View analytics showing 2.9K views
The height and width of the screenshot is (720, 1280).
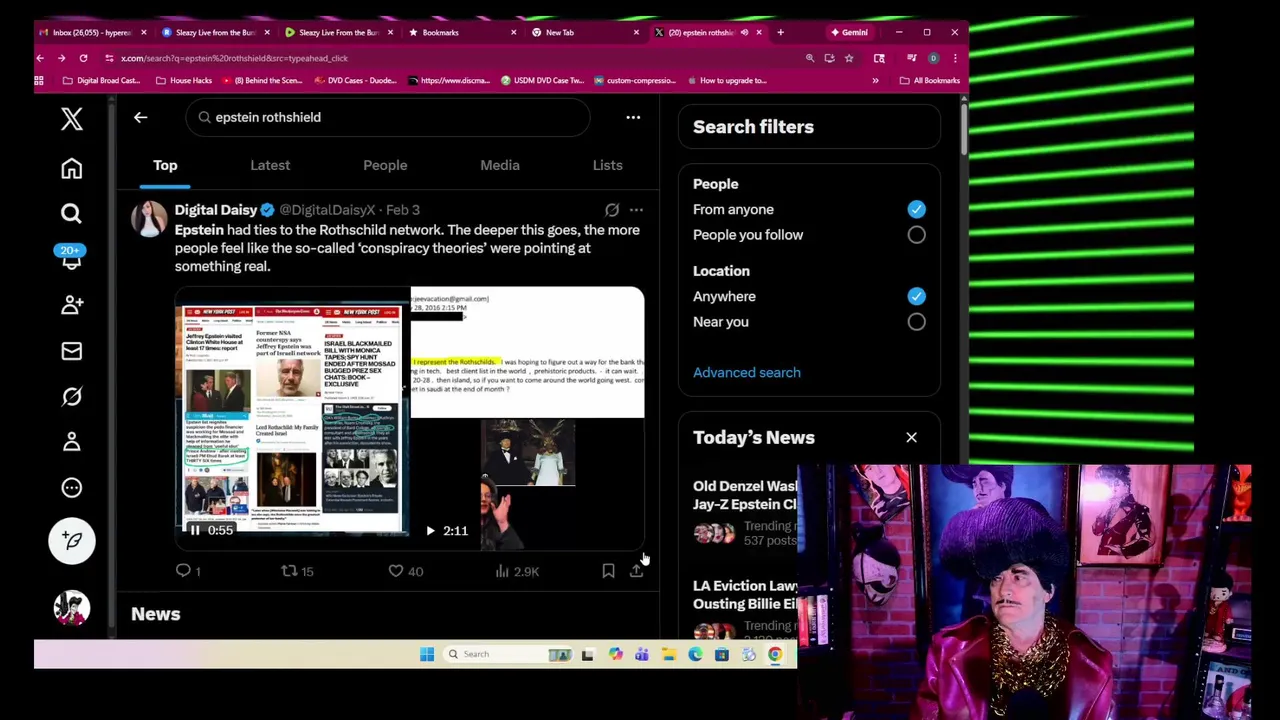517,571
